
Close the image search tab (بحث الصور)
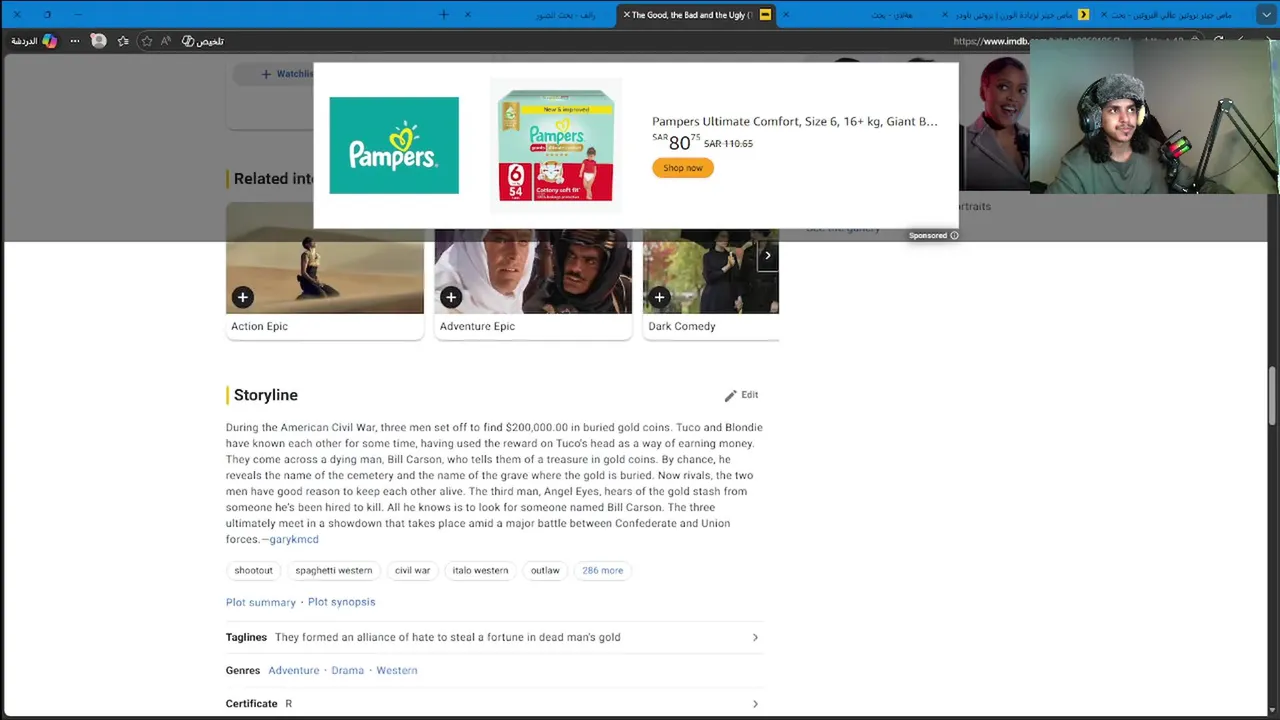(x=467, y=15)
